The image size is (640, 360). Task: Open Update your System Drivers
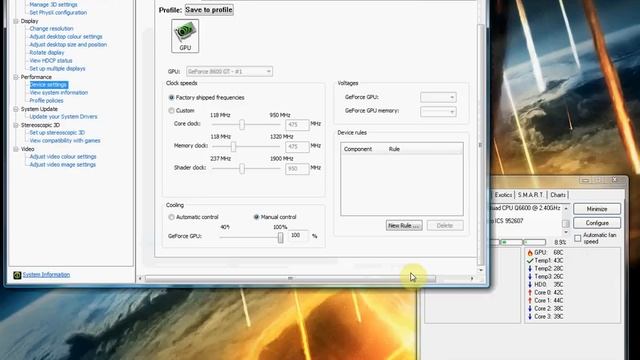coord(63,117)
